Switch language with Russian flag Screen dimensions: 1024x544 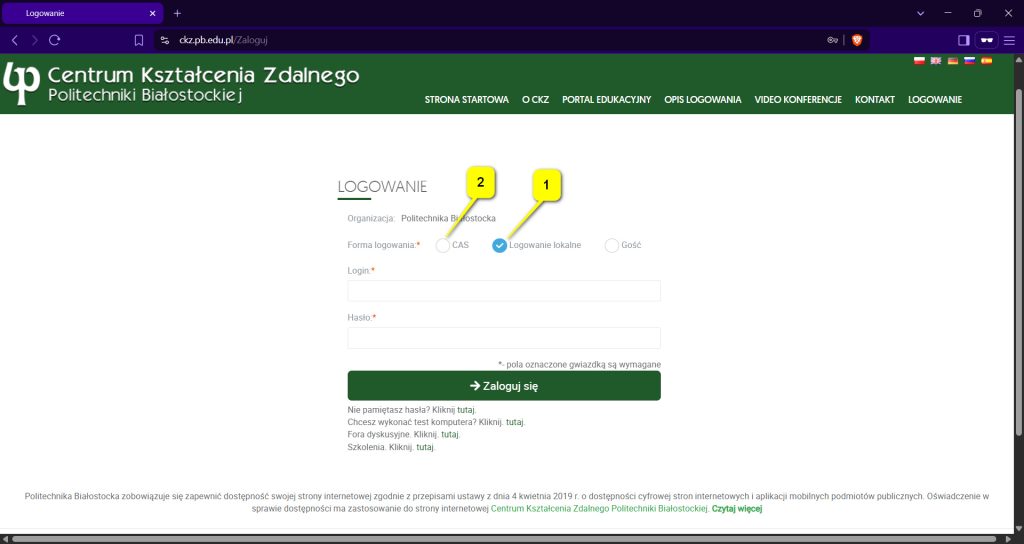(970, 61)
